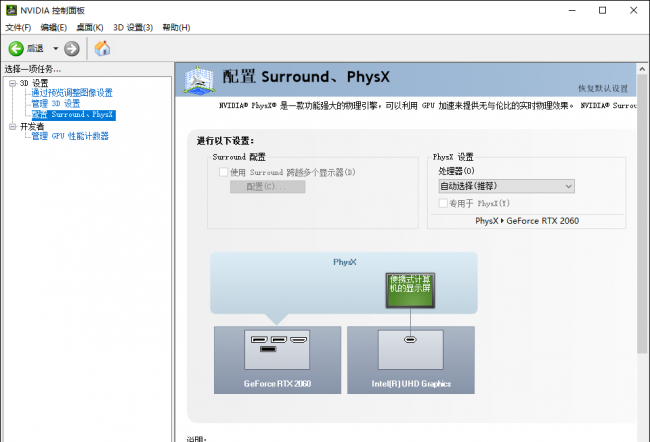Click the NVIDIA logo in title bar
650x442 pixels.
tap(11, 10)
